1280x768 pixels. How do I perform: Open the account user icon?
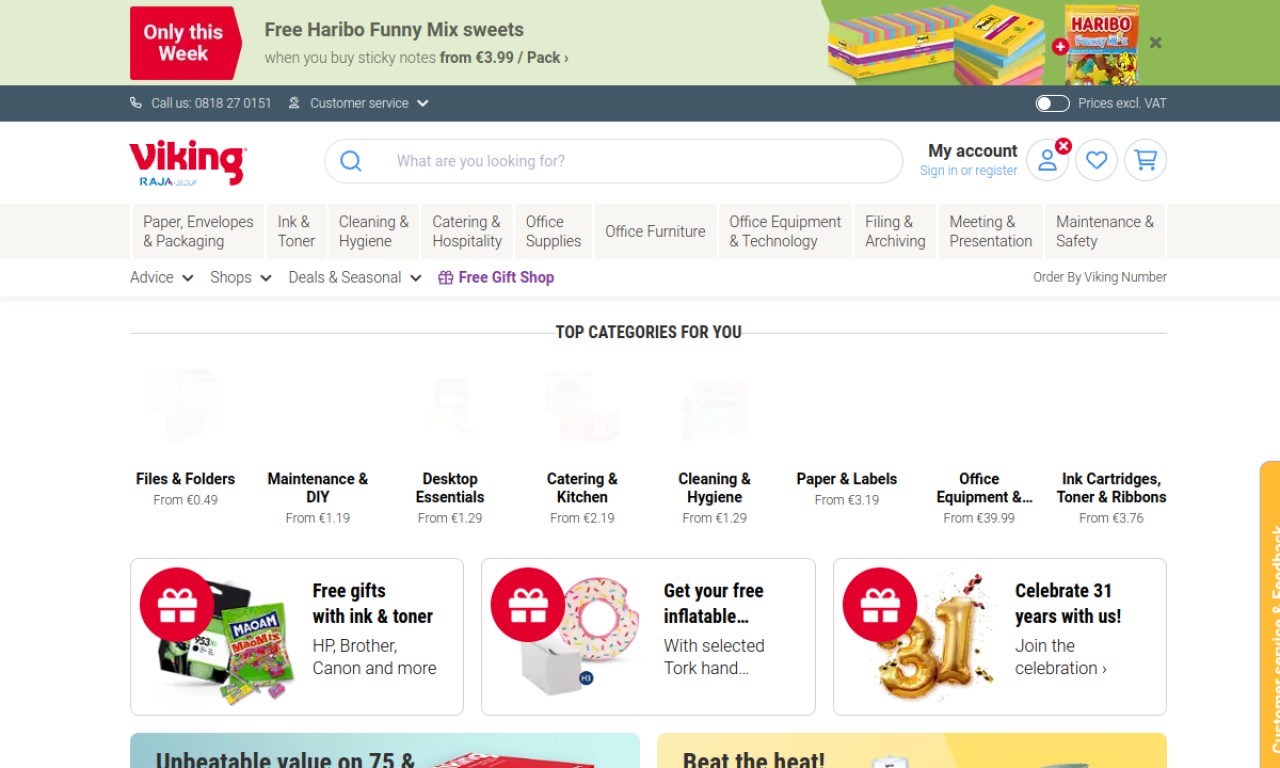tap(1047, 160)
